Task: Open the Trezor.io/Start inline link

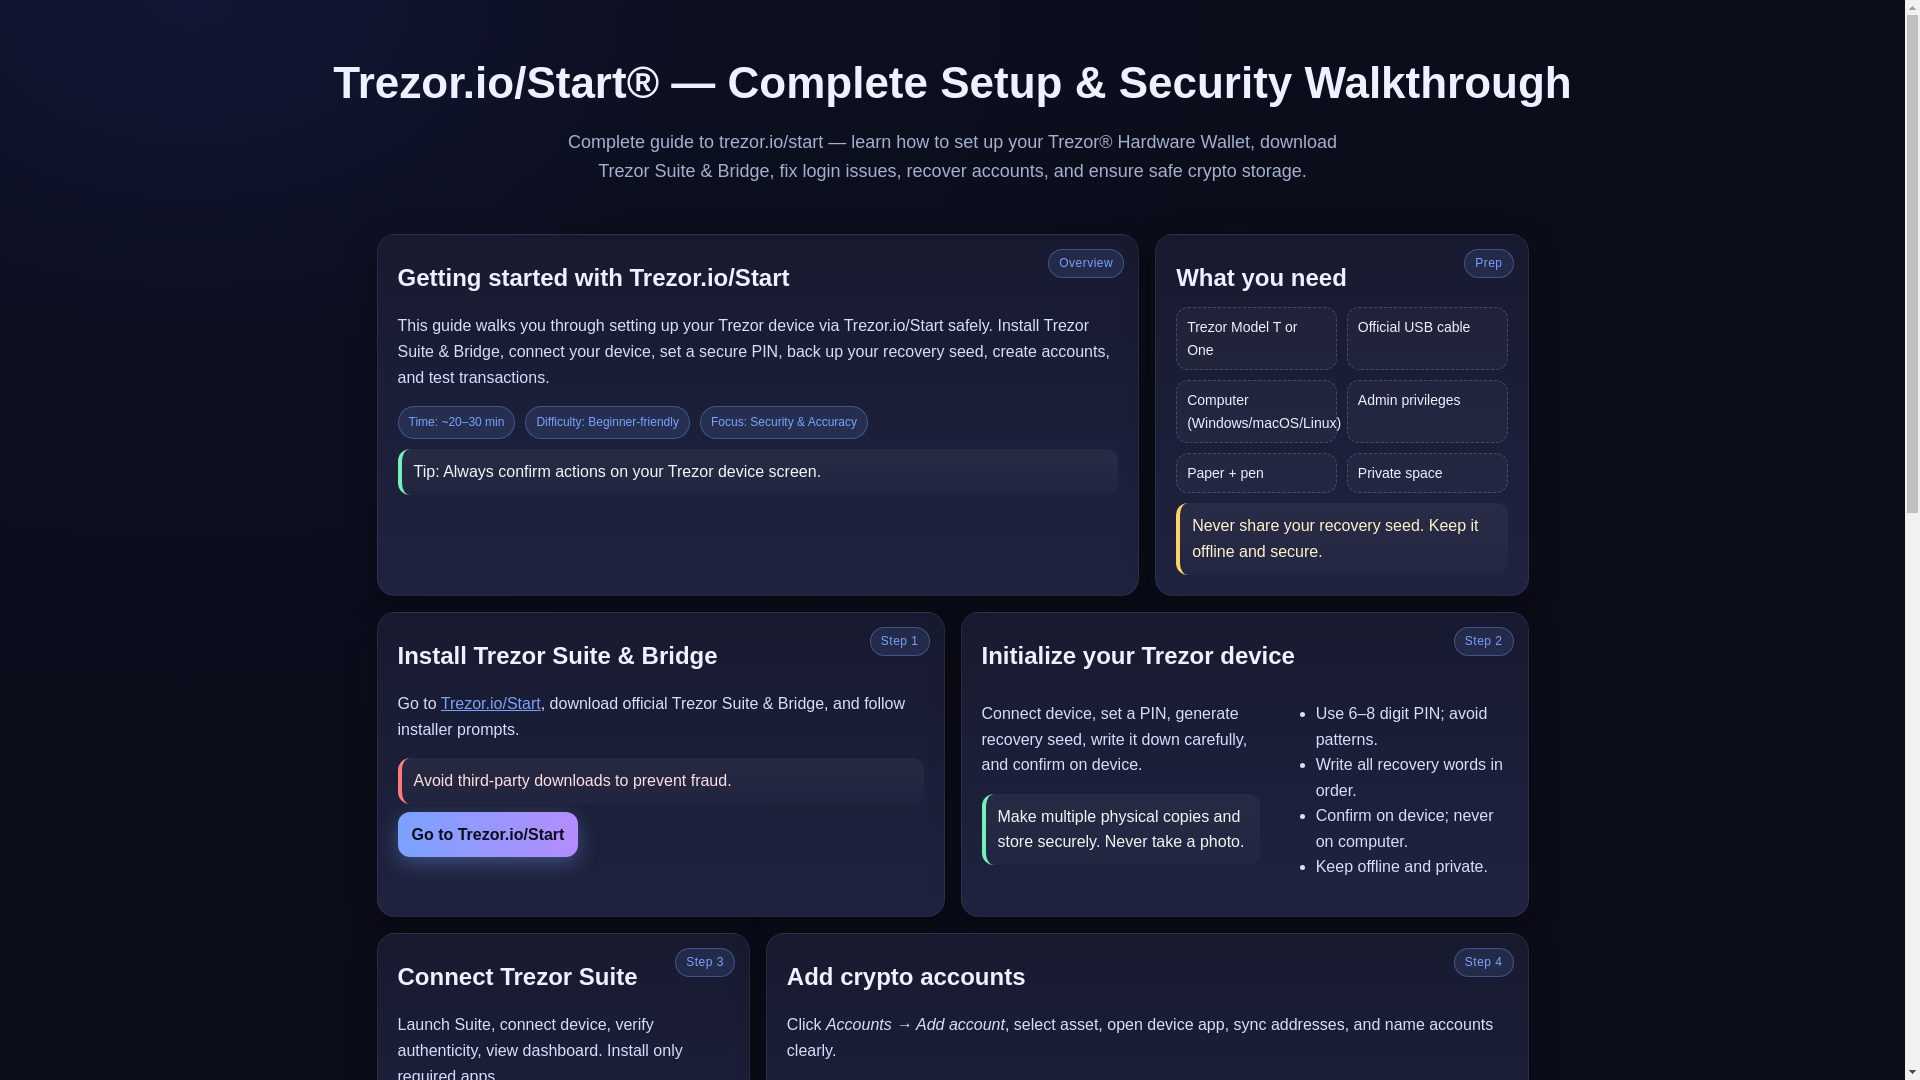Action: [x=490, y=704]
